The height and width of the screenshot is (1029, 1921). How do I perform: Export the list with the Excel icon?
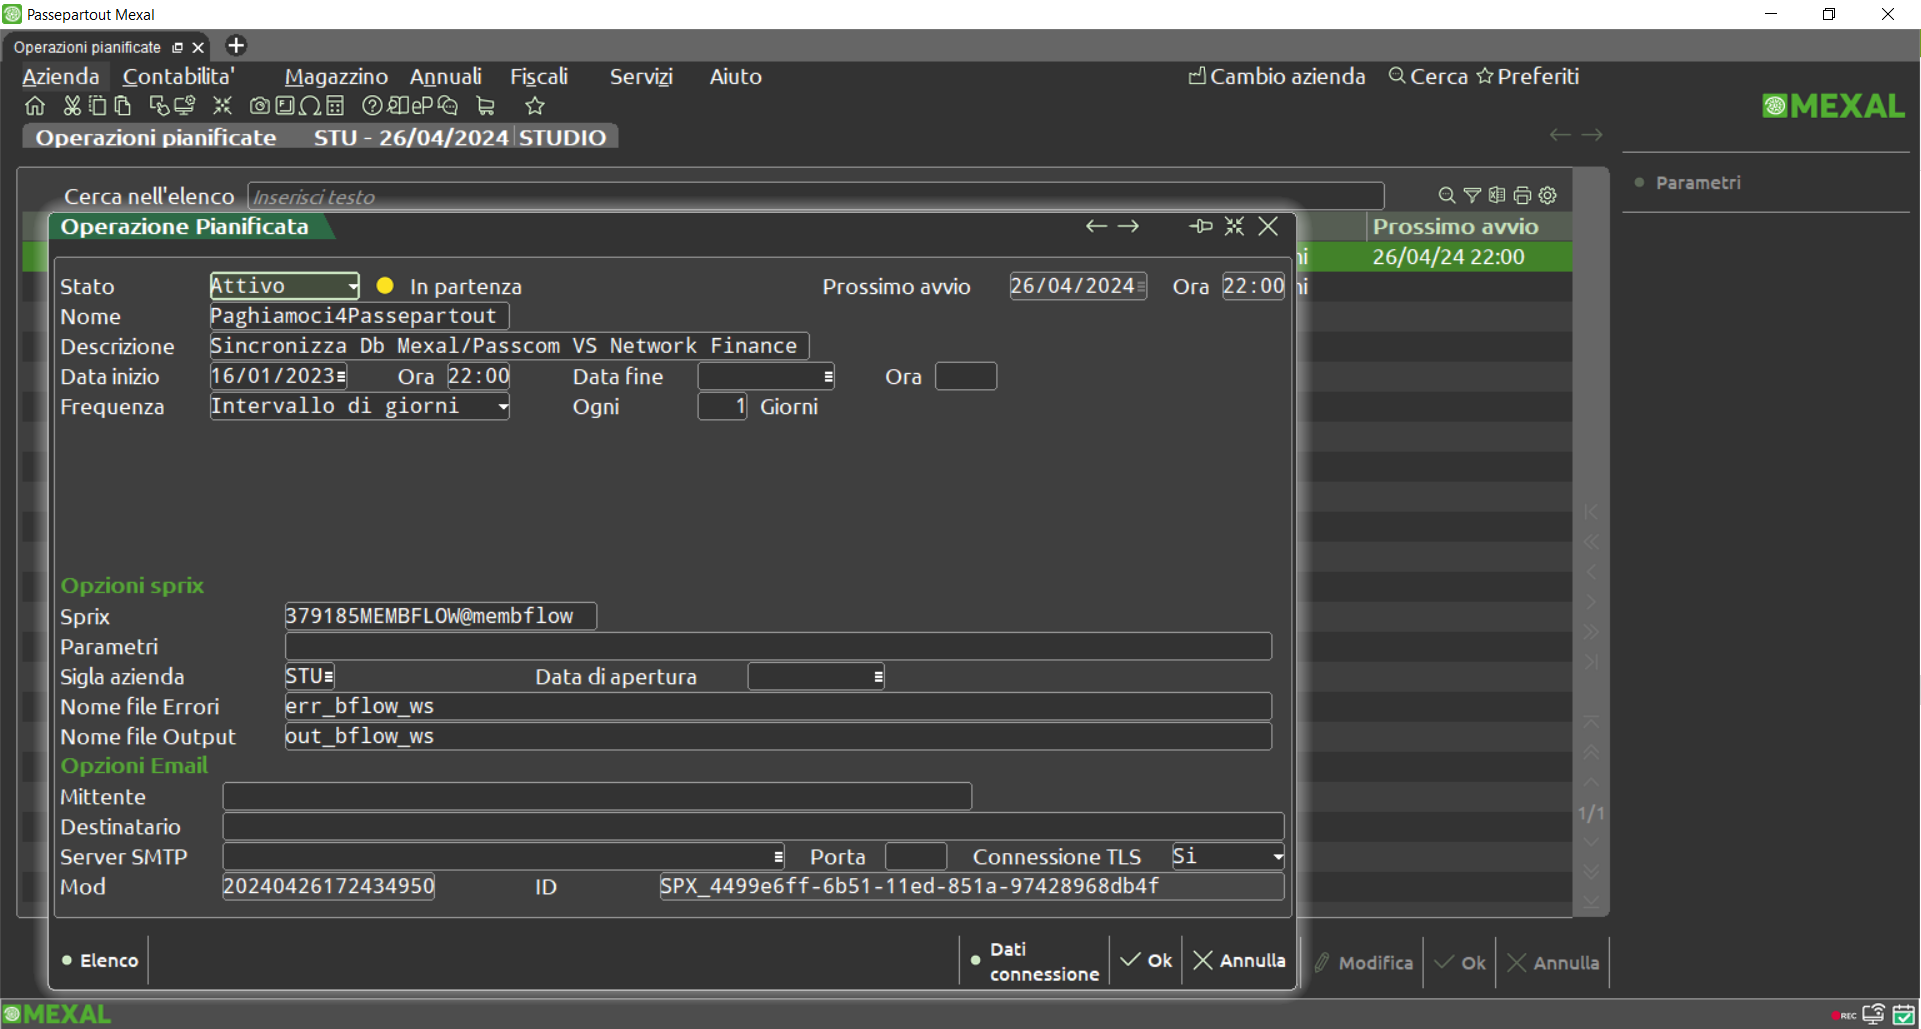click(x=1497, y=195)
